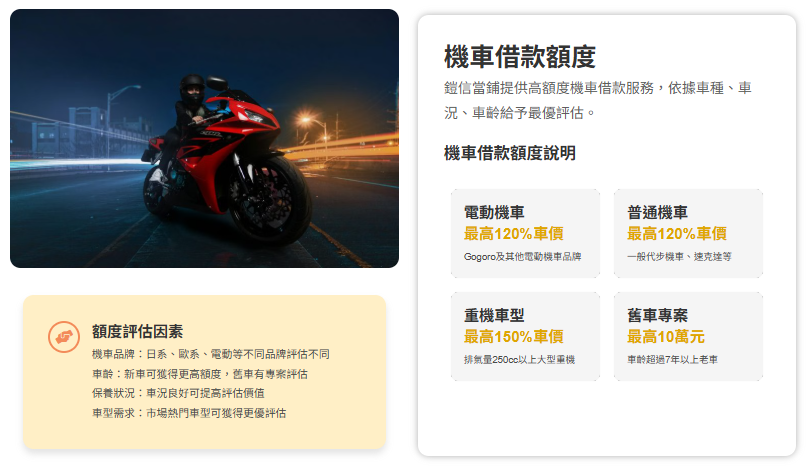This screenshot has height=468, width=809.
Task: Click the Gogoro及其他電動機車品牌 description
Action: (523, 256)
